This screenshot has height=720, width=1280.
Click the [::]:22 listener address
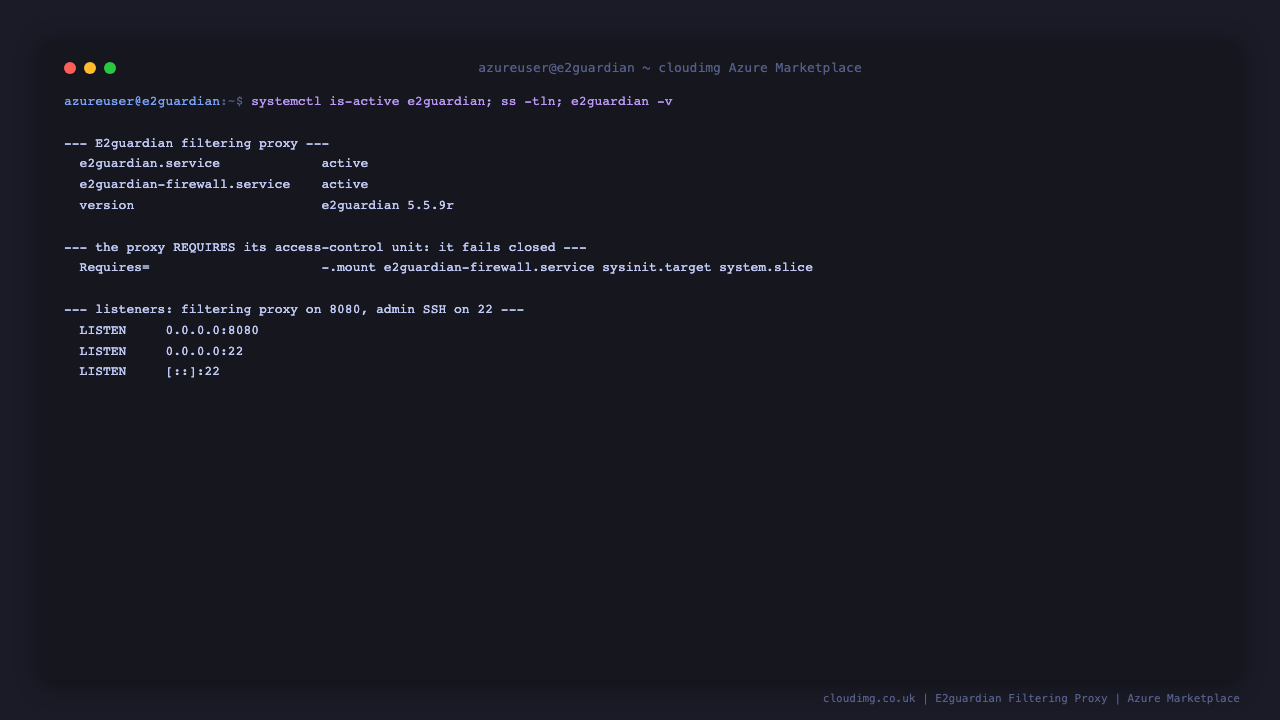pyautogui.click(x=193, y=371)
